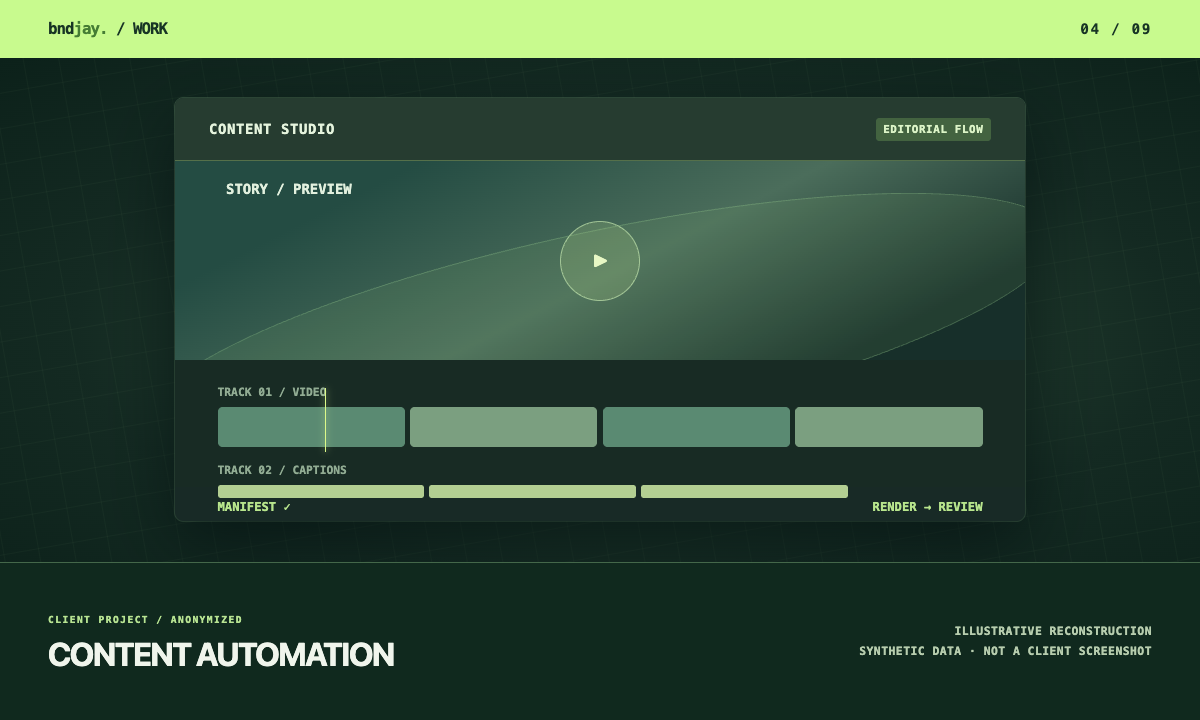Select the second video track clip
Screen dimensions: 1200x720
coord(503,427)
